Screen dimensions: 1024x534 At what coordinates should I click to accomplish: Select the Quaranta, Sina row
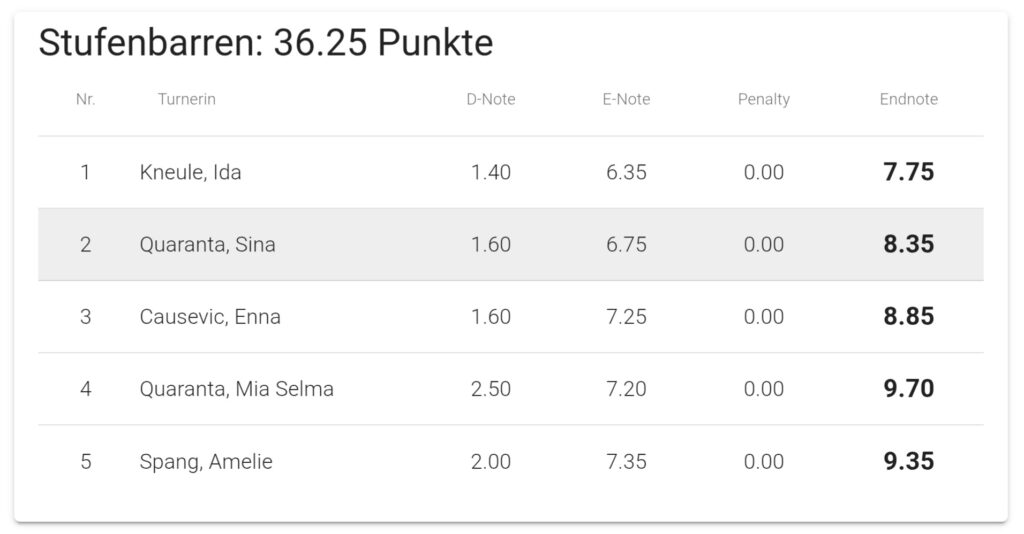point(511,245)
